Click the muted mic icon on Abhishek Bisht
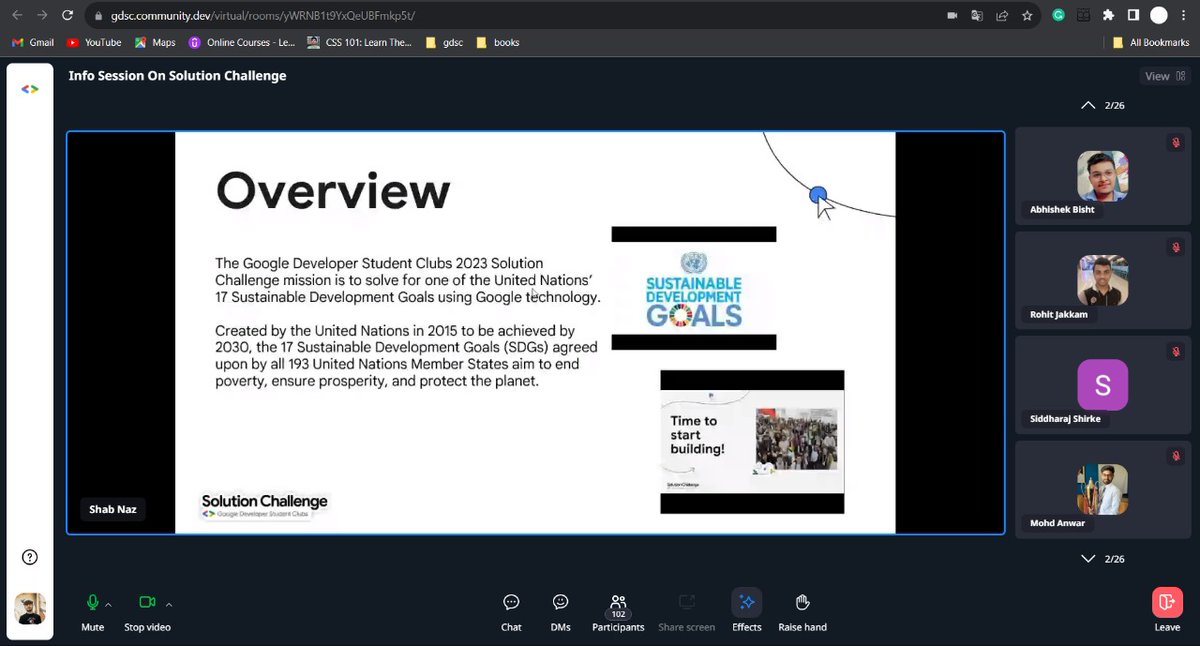The width and height of the screenshot is (1200, 646). coord(1176,143)
